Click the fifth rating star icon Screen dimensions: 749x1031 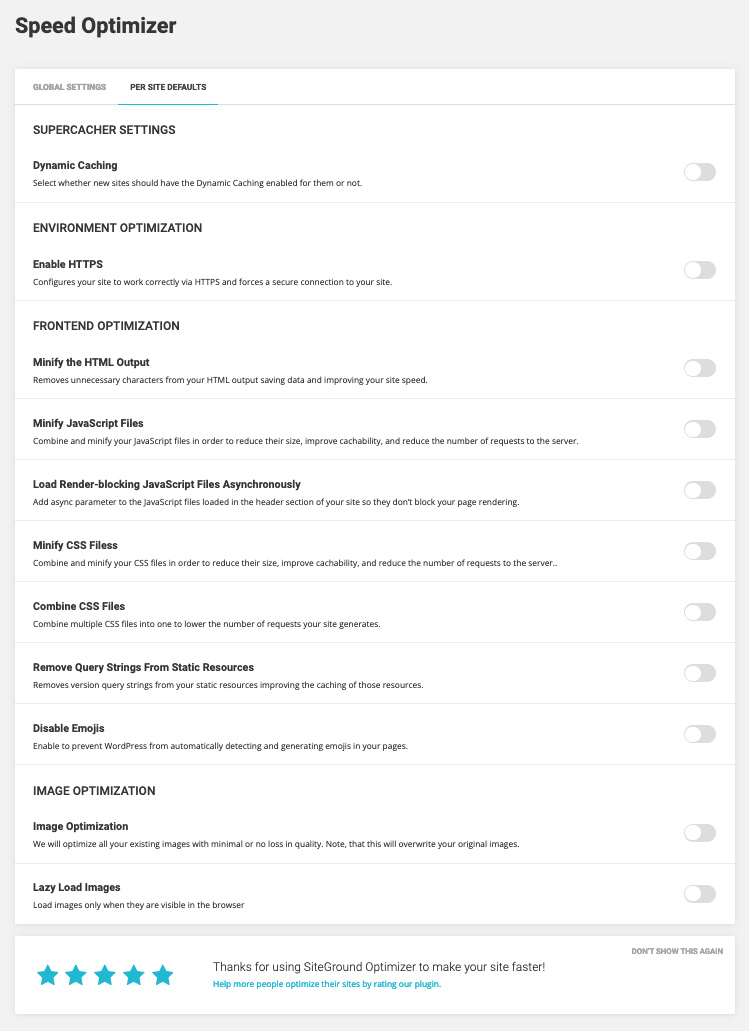coord(162,975)
